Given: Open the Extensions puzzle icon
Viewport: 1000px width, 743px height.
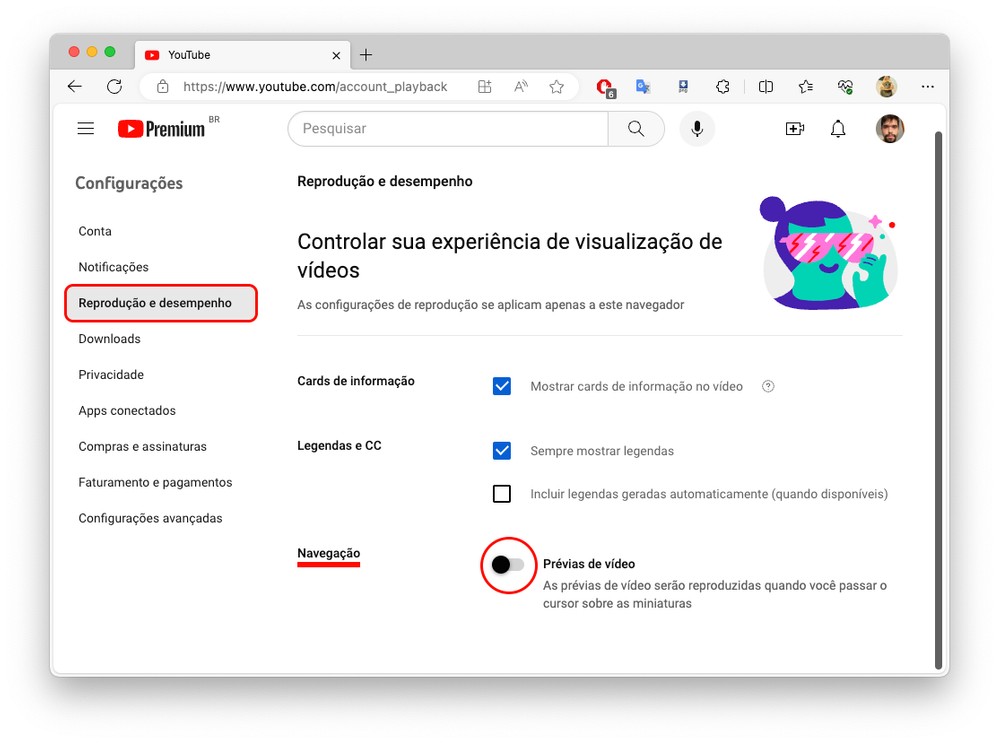Looking at the screenshot, I should click(723, 87).
